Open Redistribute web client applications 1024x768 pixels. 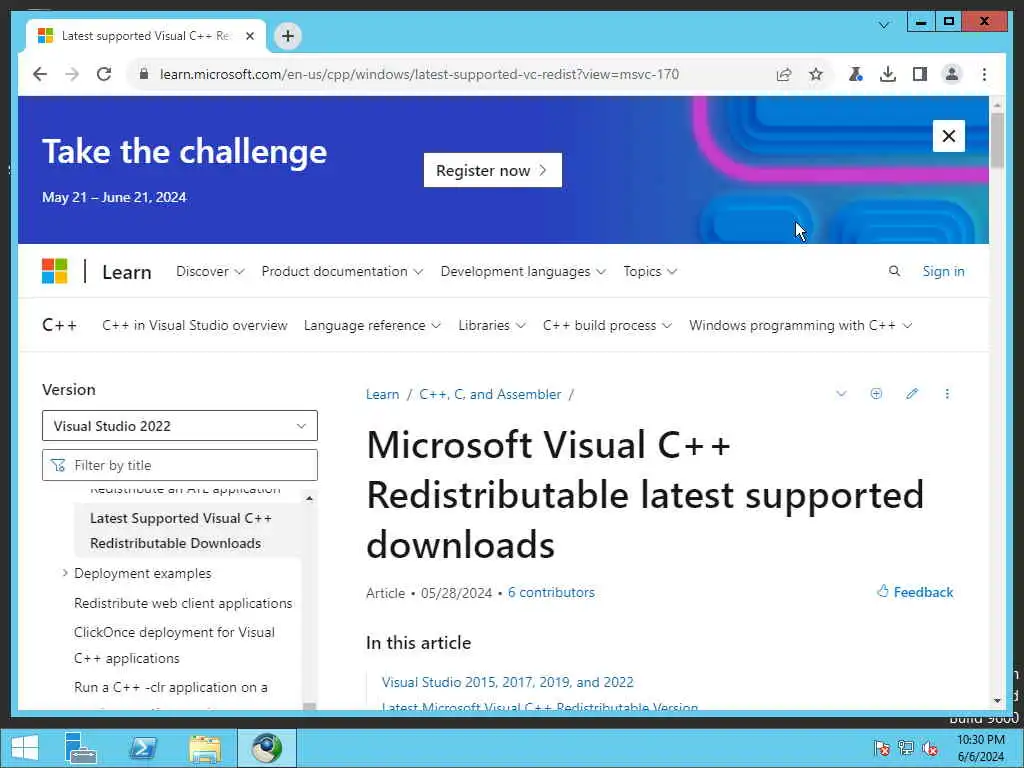(183, 603)
